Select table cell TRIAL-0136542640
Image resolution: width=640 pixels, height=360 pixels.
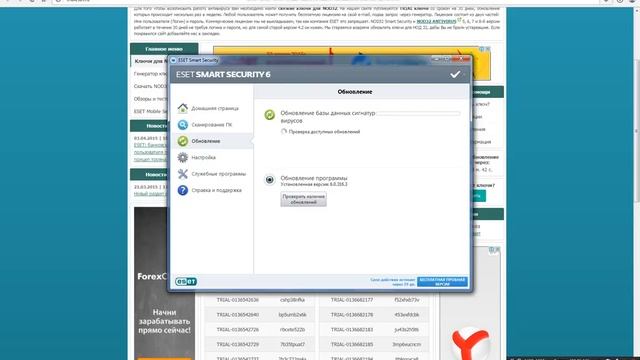[x=238, y=315]
